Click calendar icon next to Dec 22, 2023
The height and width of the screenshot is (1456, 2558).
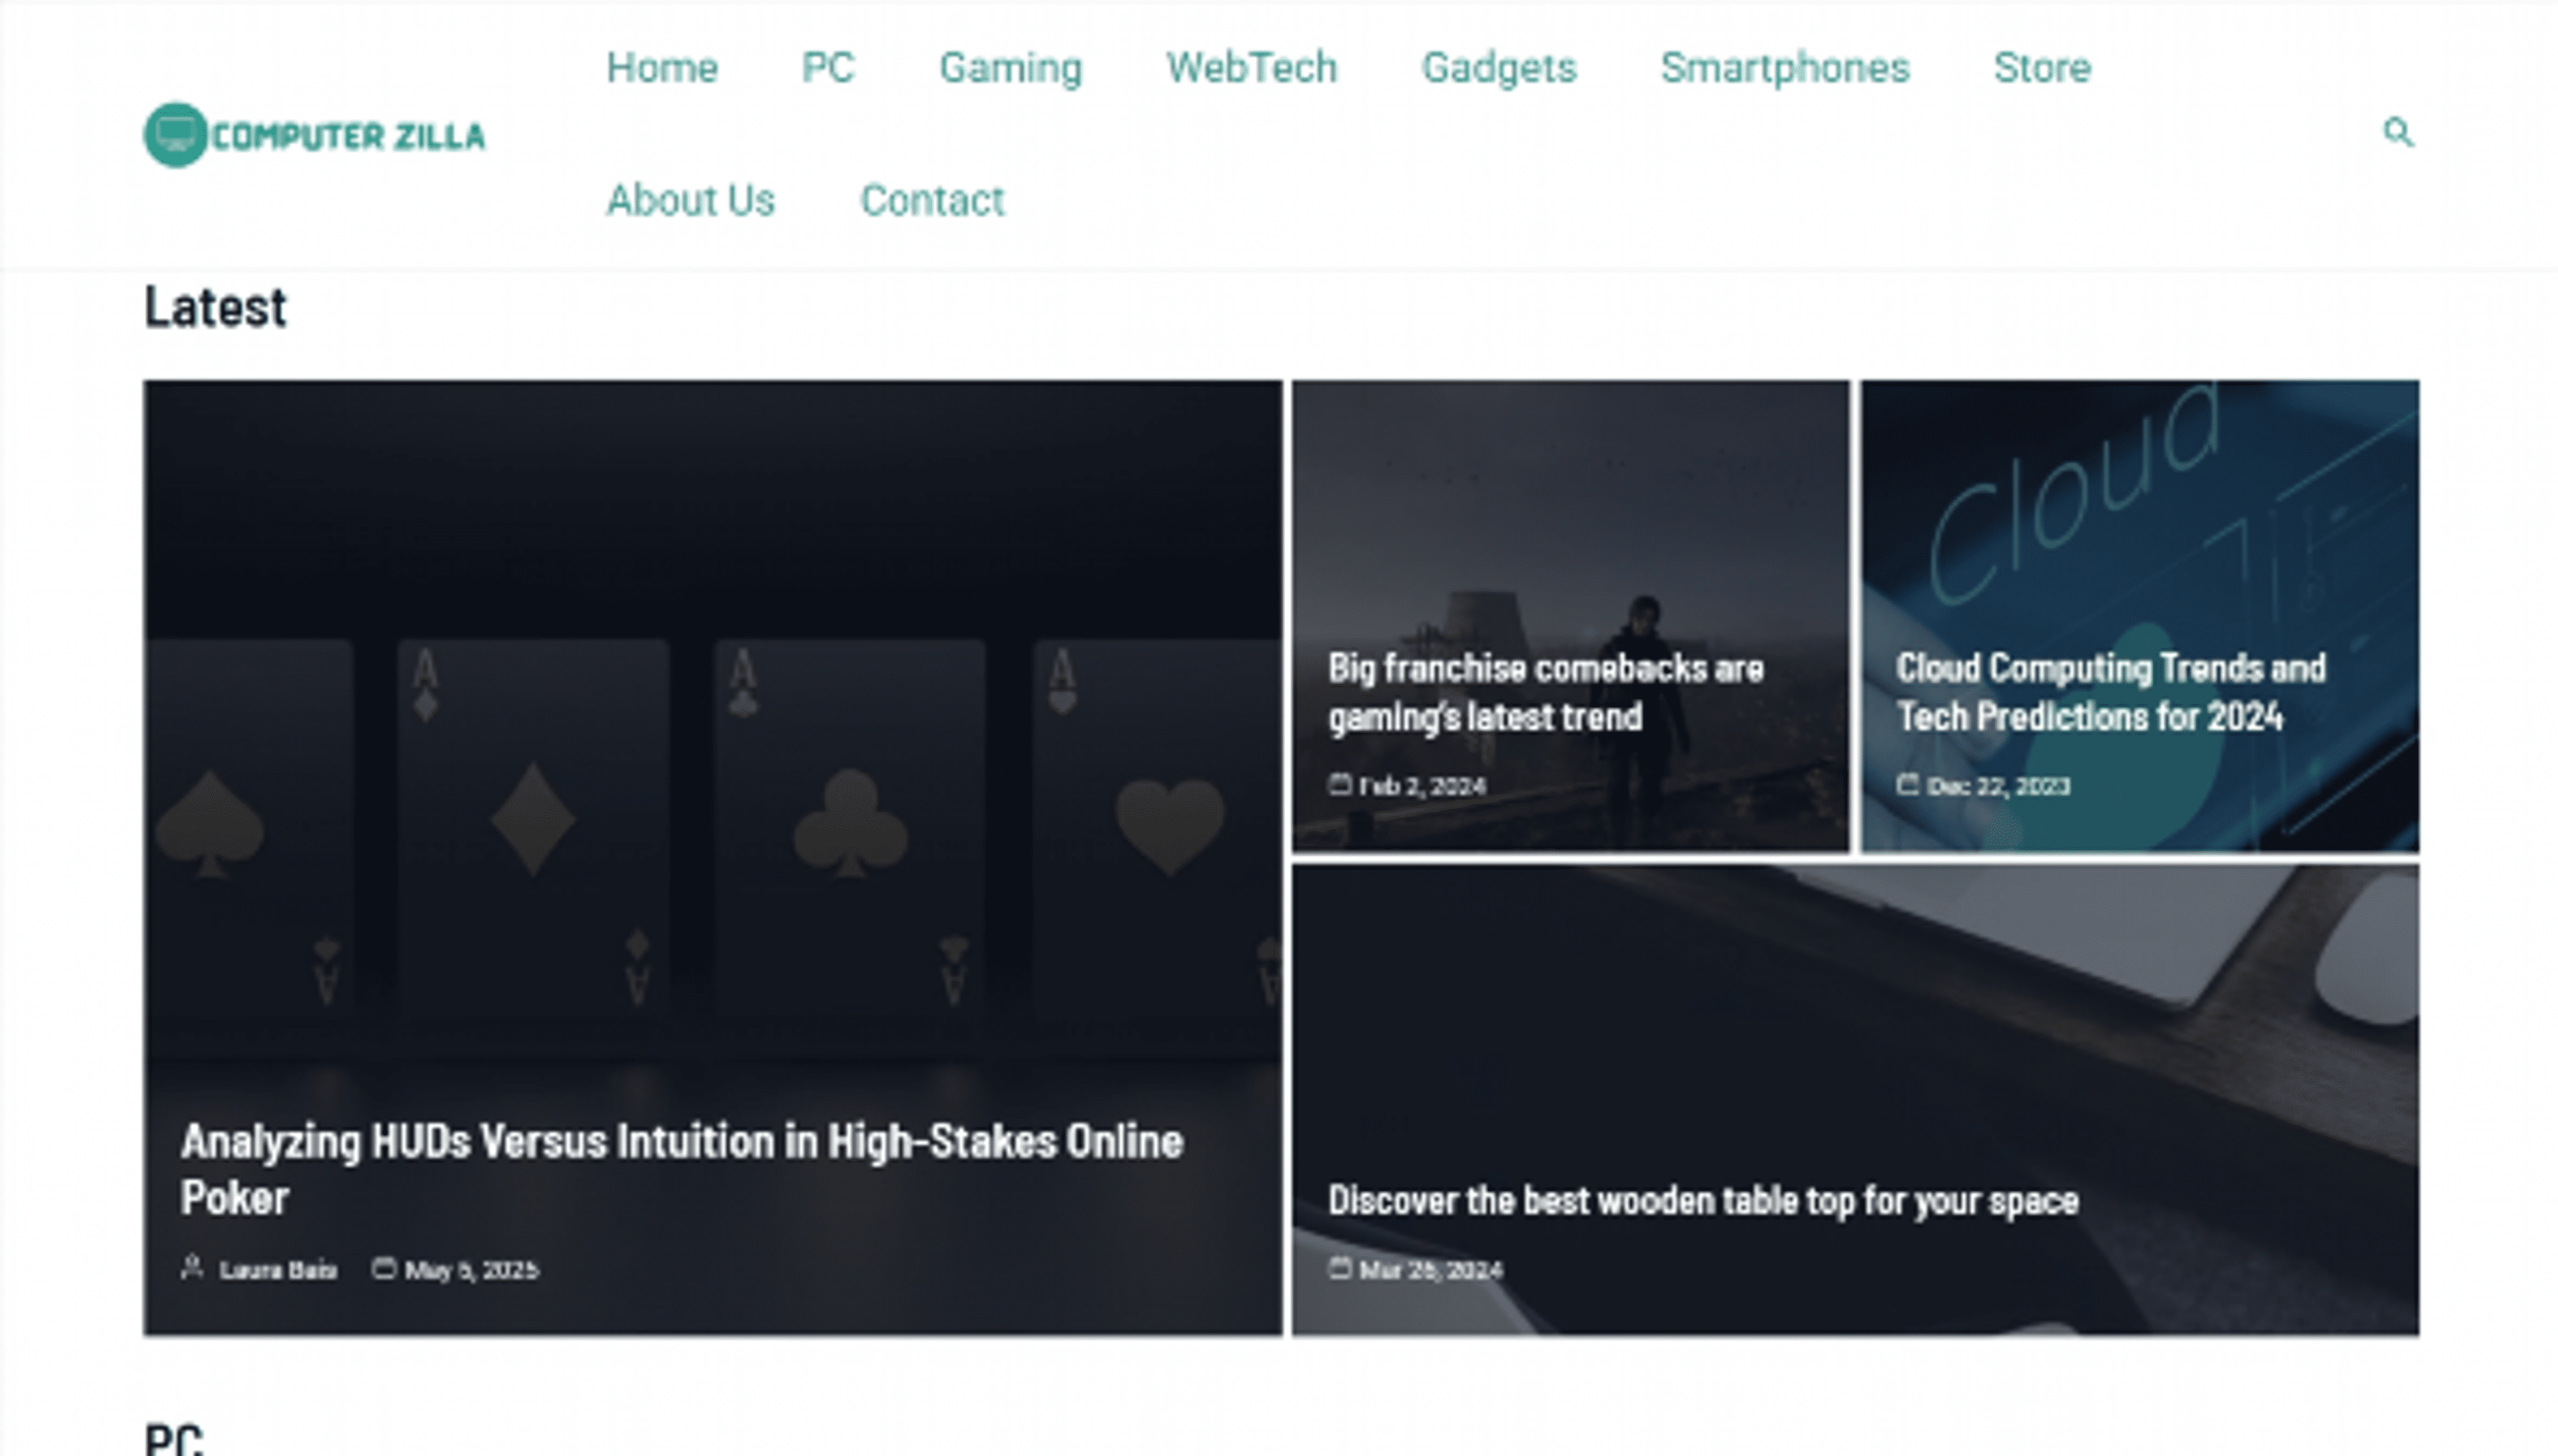pos(1907,784)
